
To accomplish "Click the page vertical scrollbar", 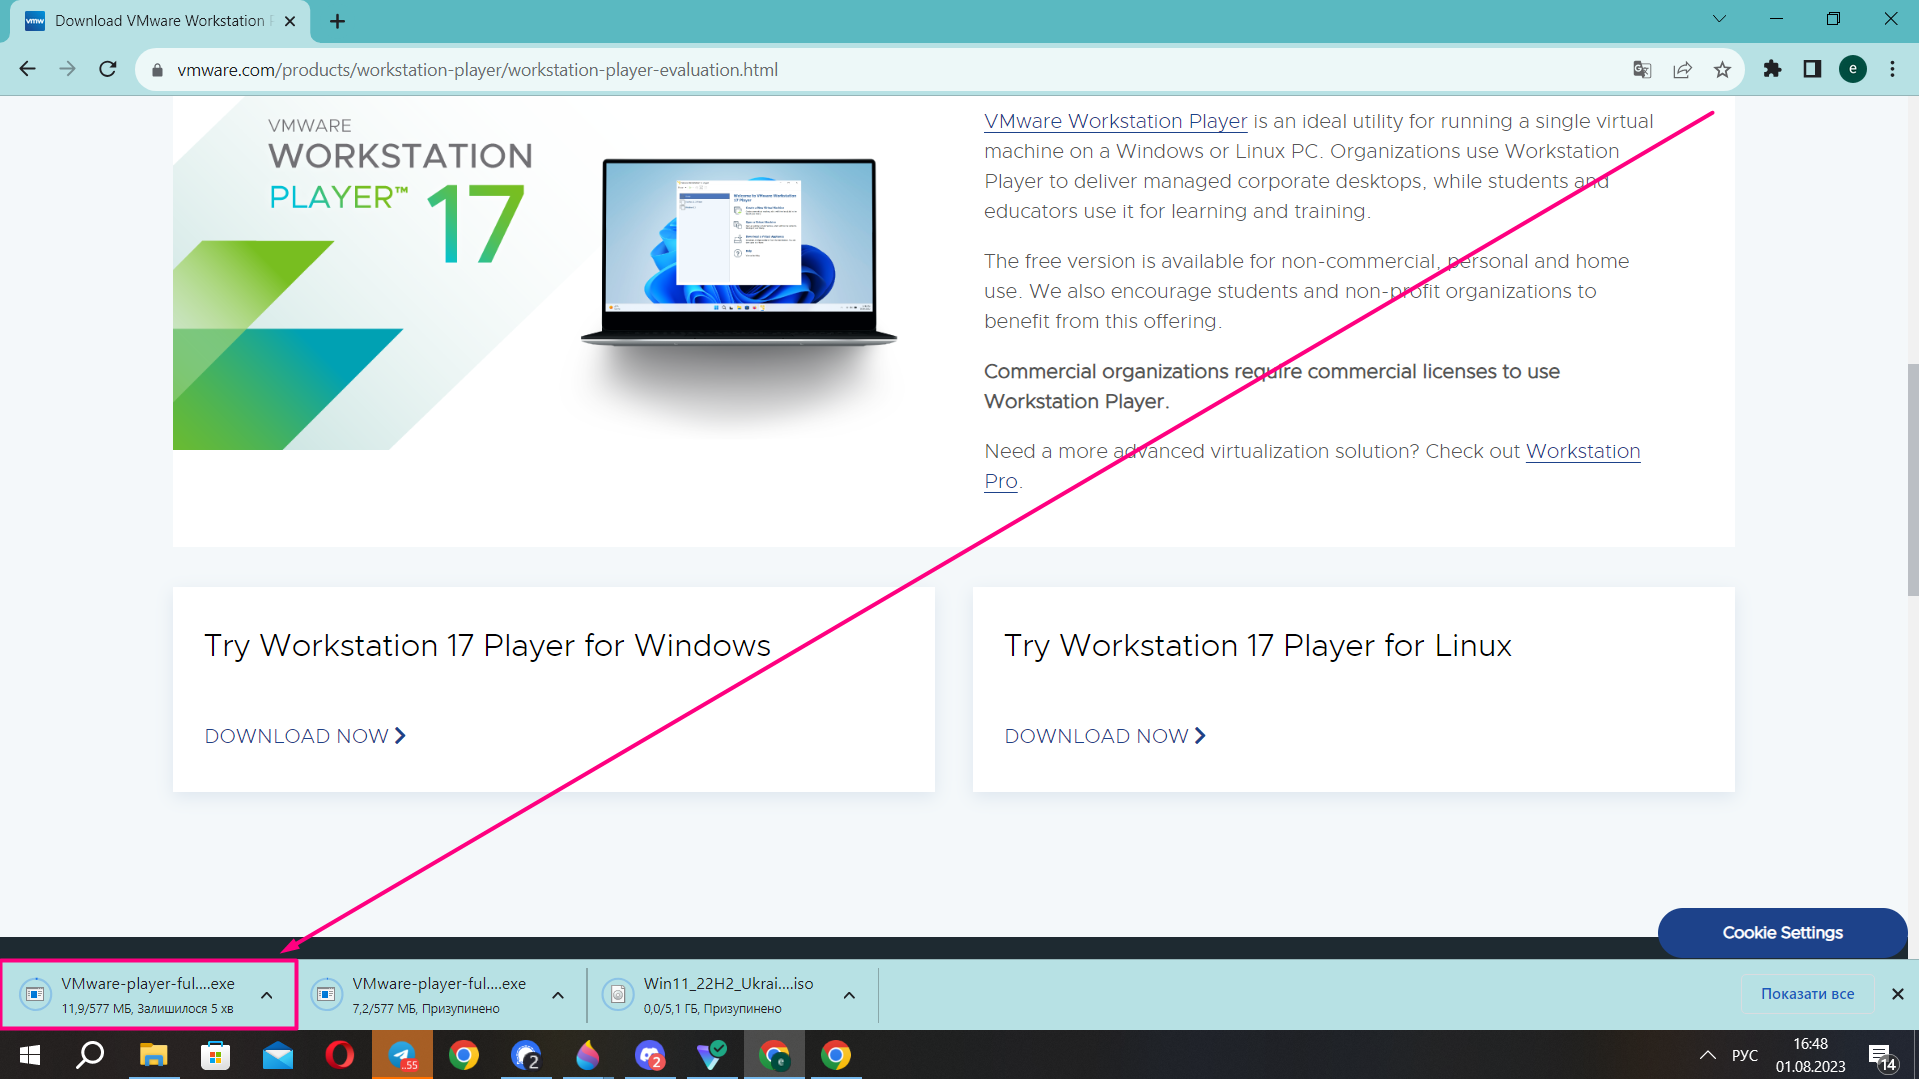I will (1912, 480).
